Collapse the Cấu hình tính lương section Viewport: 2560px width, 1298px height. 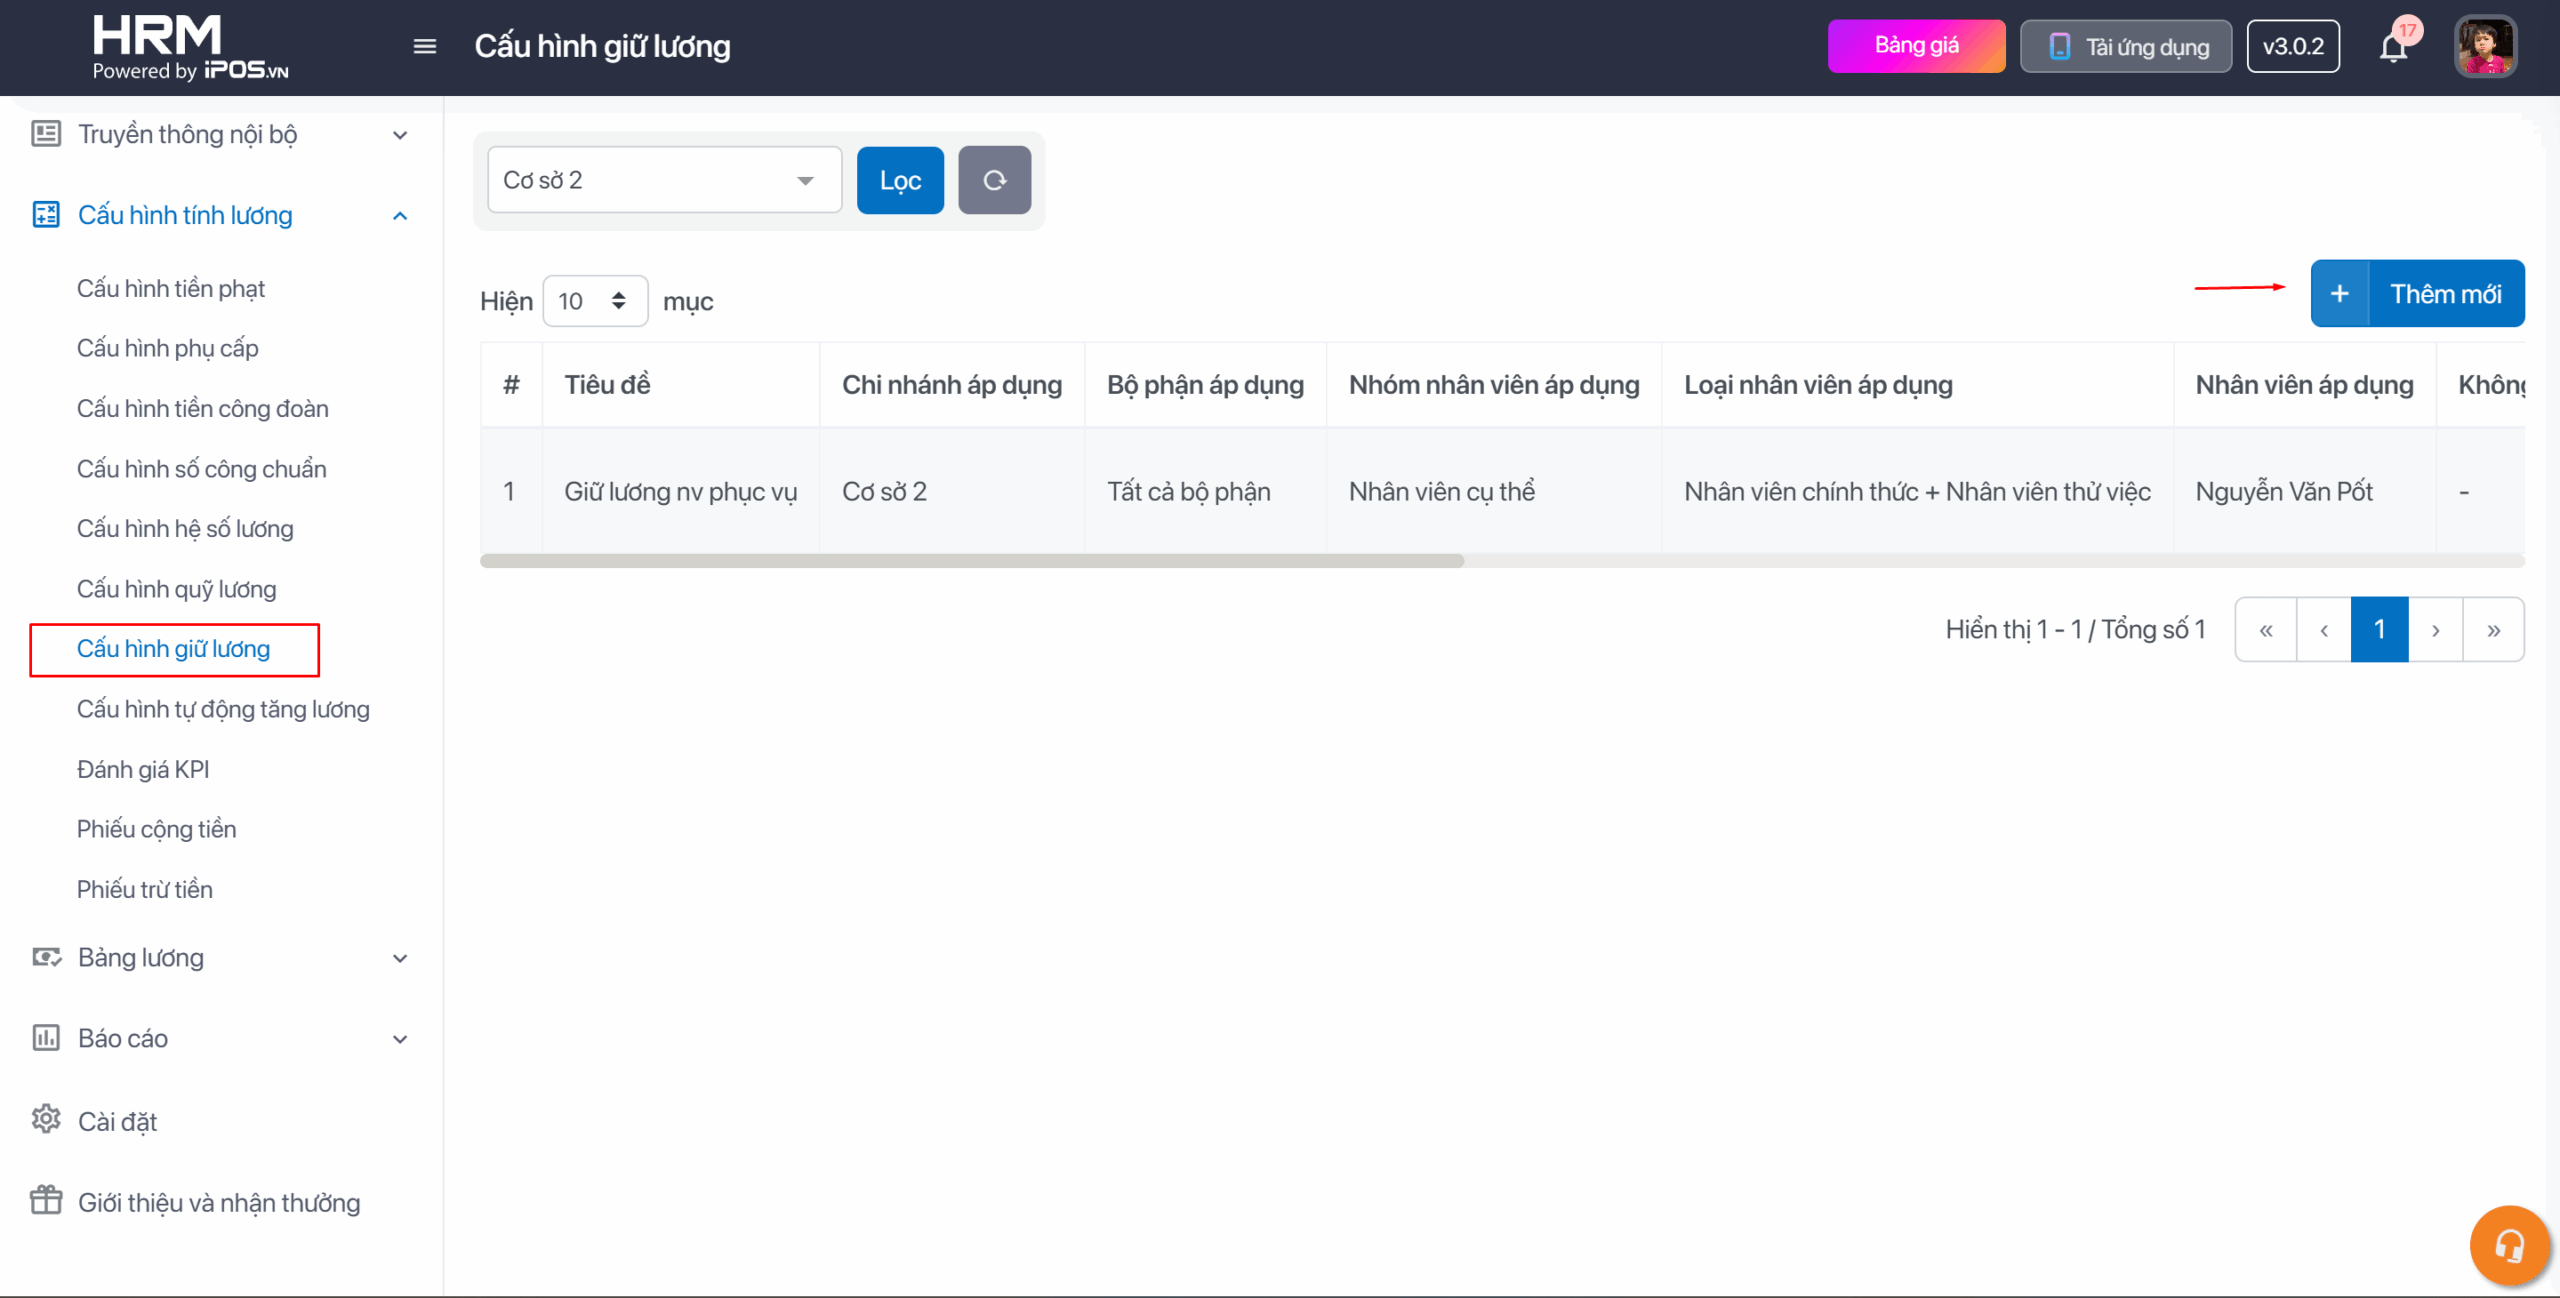pos(400,216)
